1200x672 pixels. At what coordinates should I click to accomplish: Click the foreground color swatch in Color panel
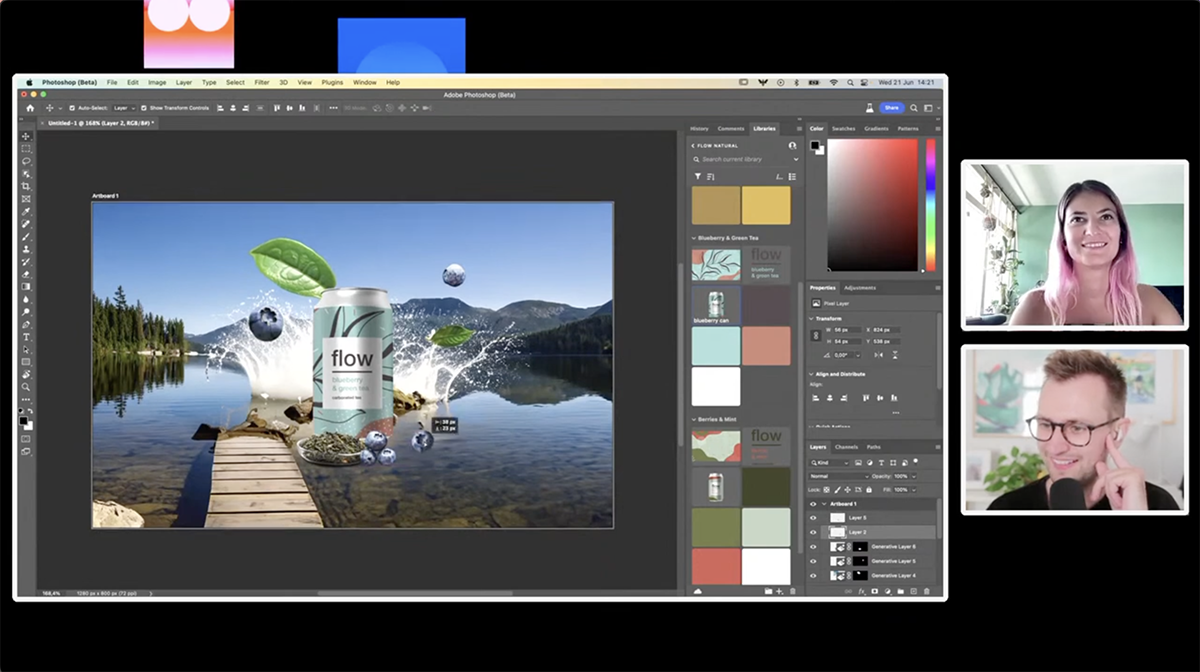tap(814, 145)
